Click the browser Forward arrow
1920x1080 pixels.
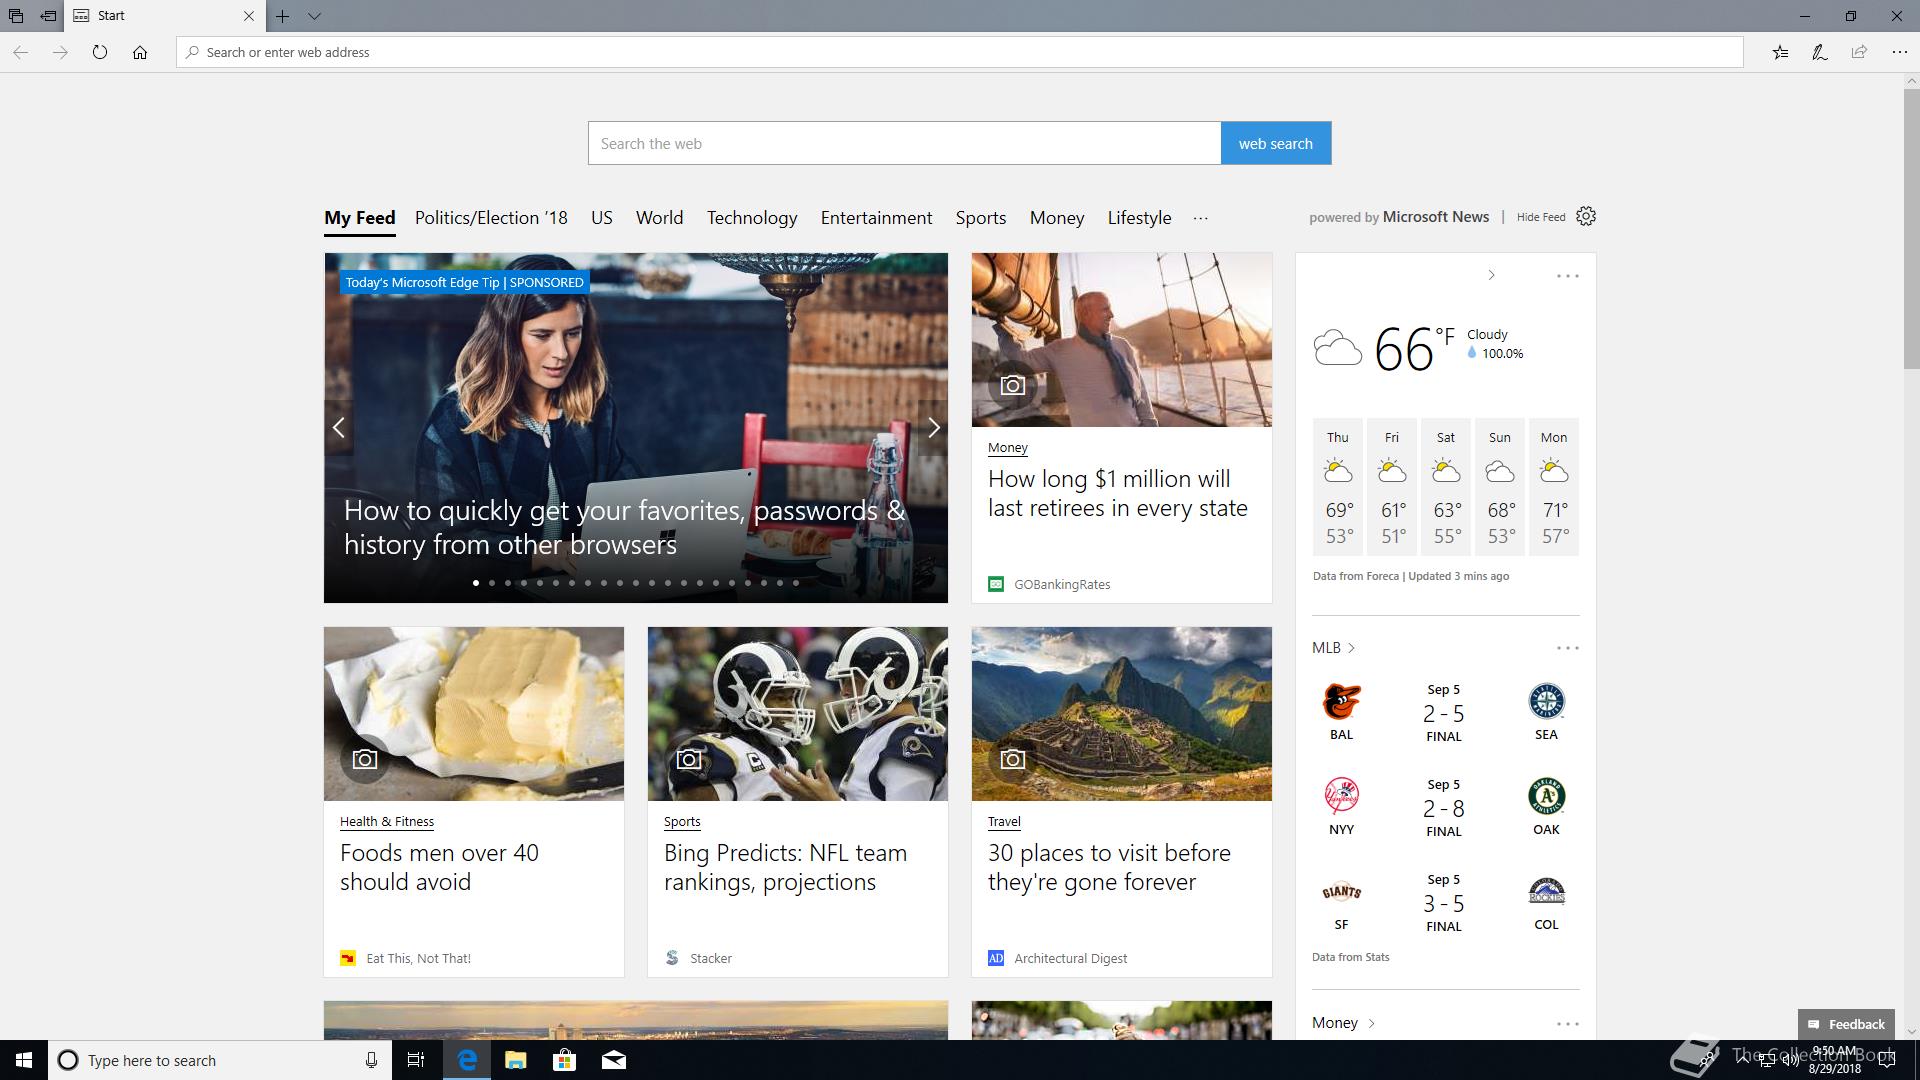[60, 52]
